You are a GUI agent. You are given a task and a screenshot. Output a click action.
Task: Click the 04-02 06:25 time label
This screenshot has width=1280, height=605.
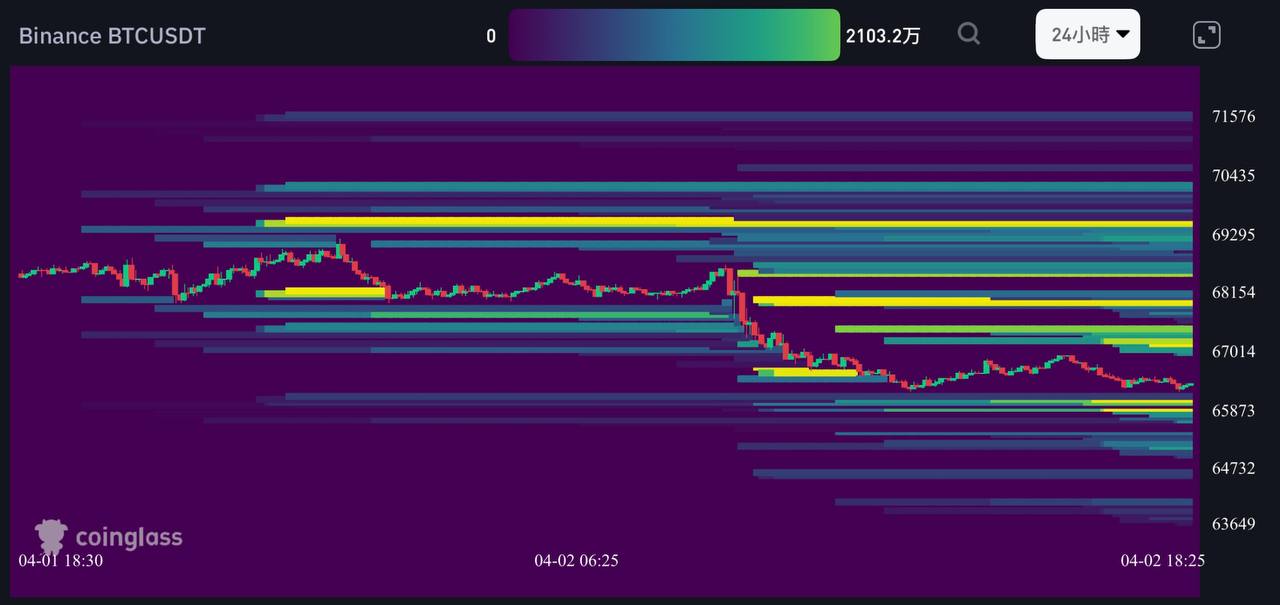576,561
